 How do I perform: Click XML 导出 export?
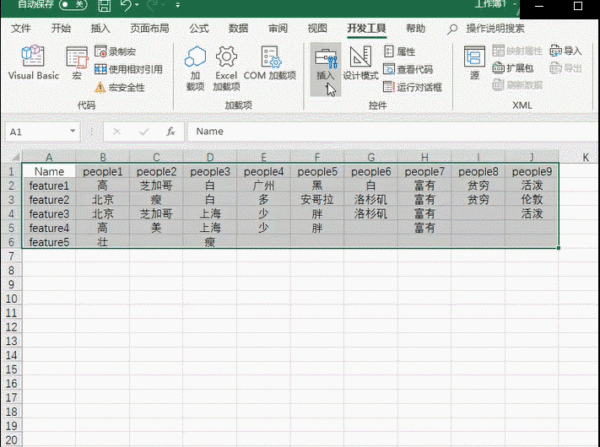point(566,68)
